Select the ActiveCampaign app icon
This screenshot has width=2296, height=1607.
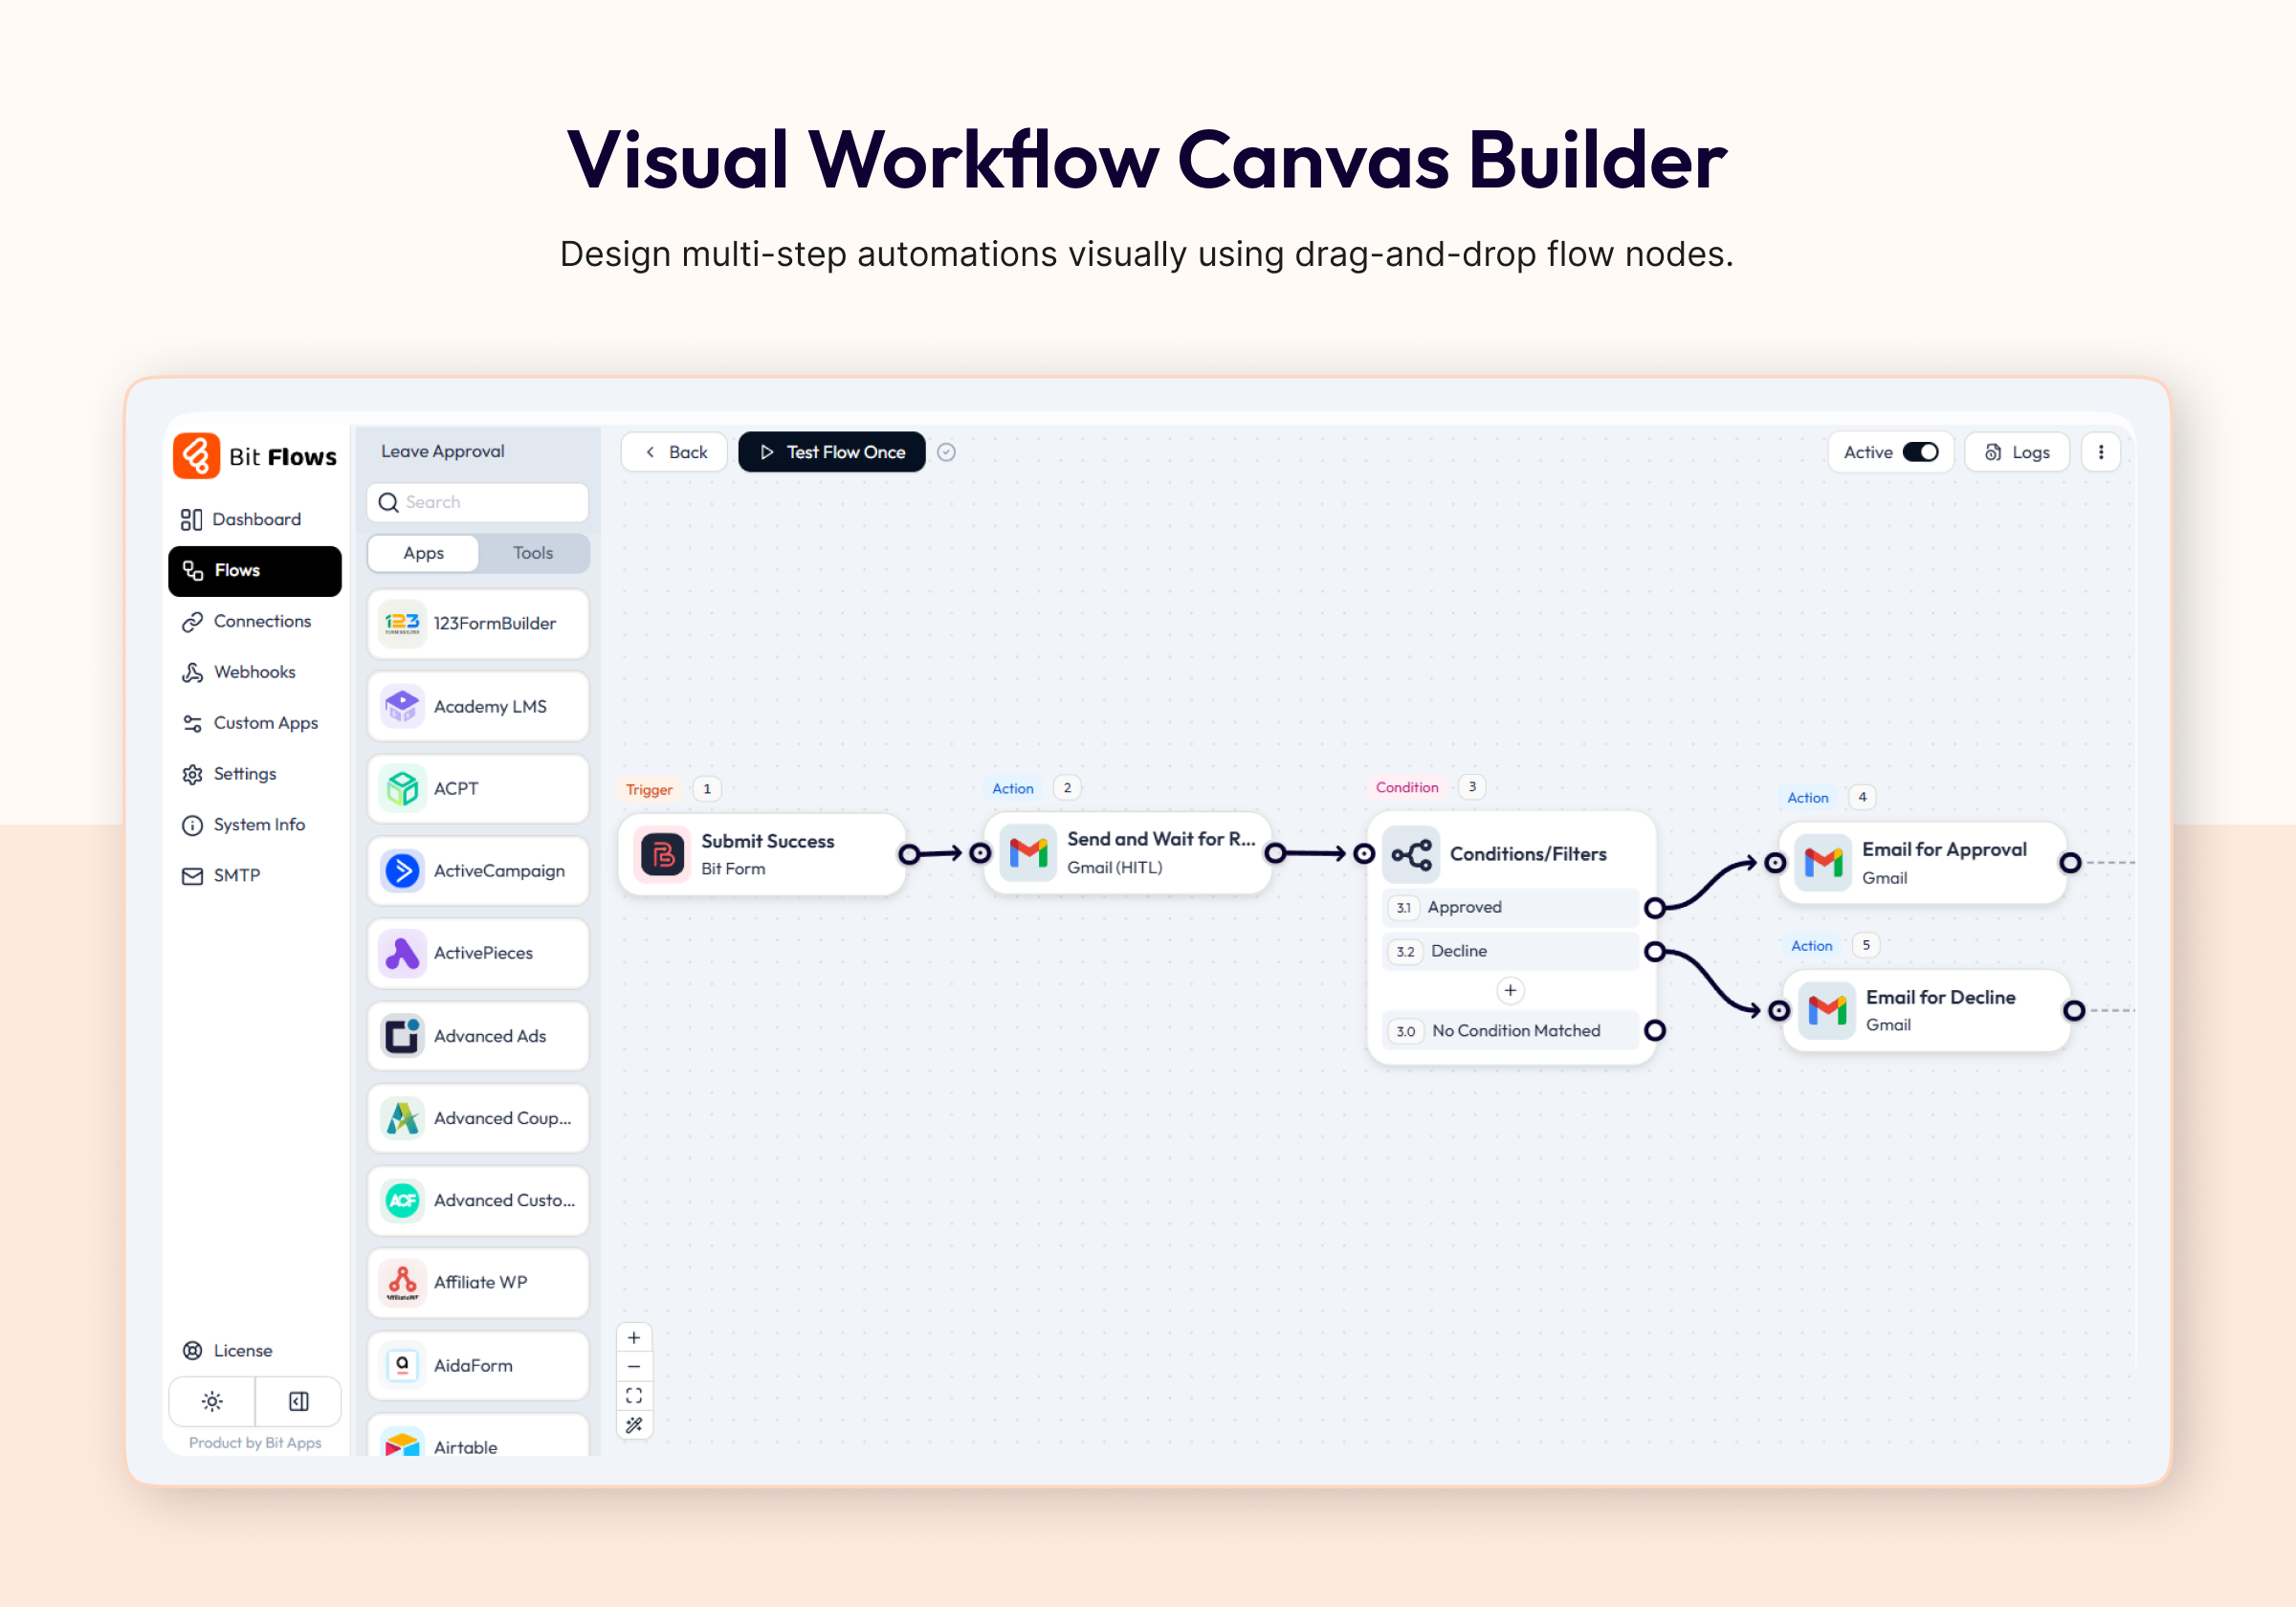tap(402, 871)
